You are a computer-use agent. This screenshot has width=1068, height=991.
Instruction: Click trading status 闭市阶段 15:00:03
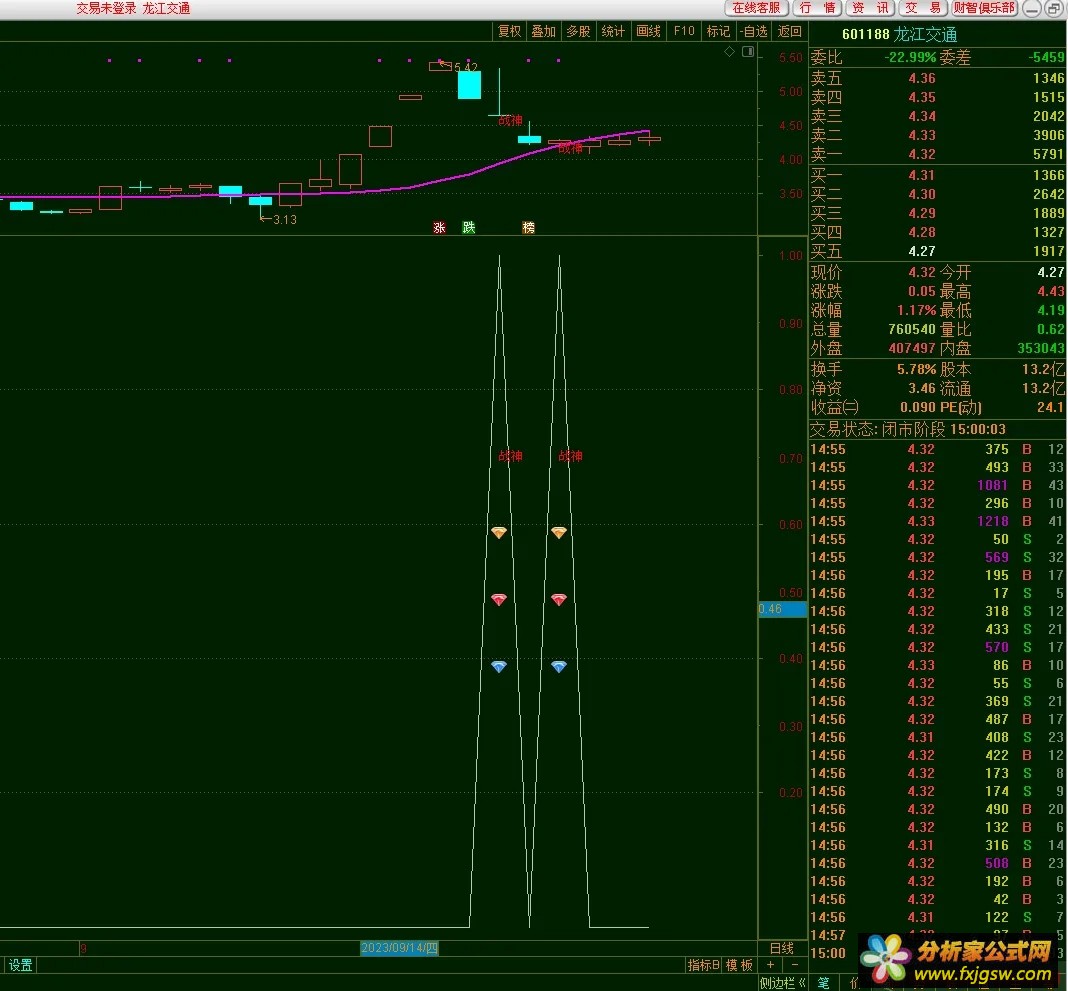point(943,429)
